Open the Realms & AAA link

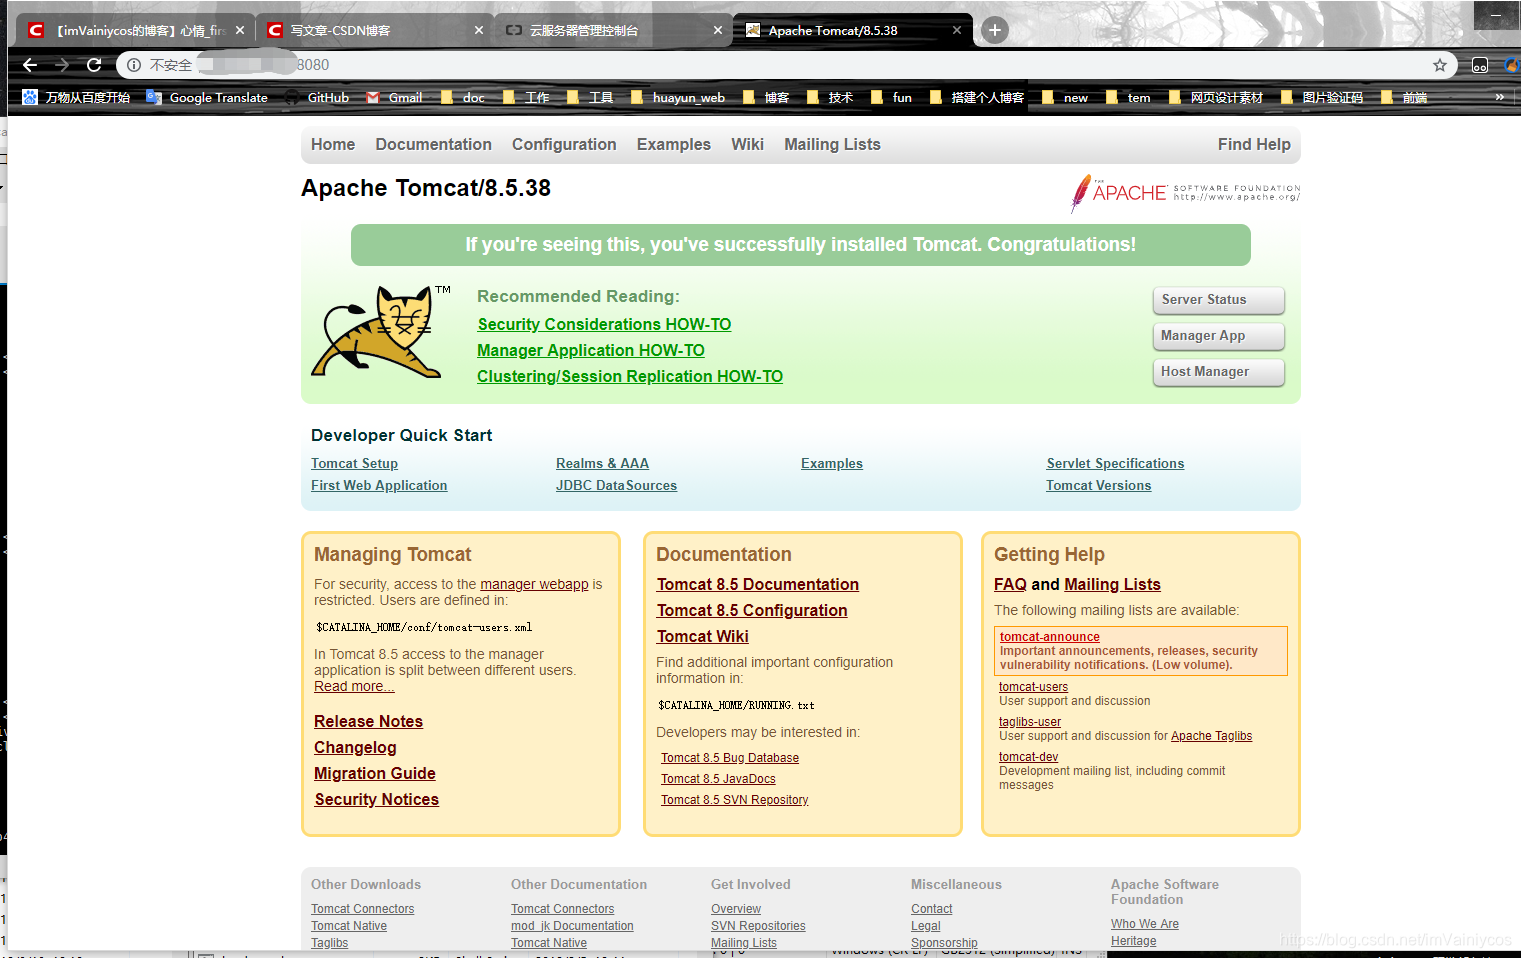coord(602,463)
